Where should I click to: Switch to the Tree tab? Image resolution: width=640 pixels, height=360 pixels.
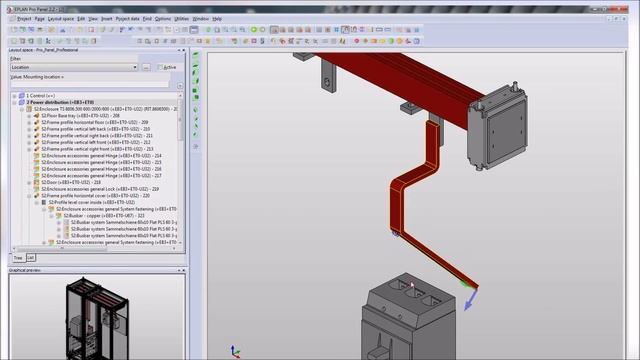click(x=18, y=258)
